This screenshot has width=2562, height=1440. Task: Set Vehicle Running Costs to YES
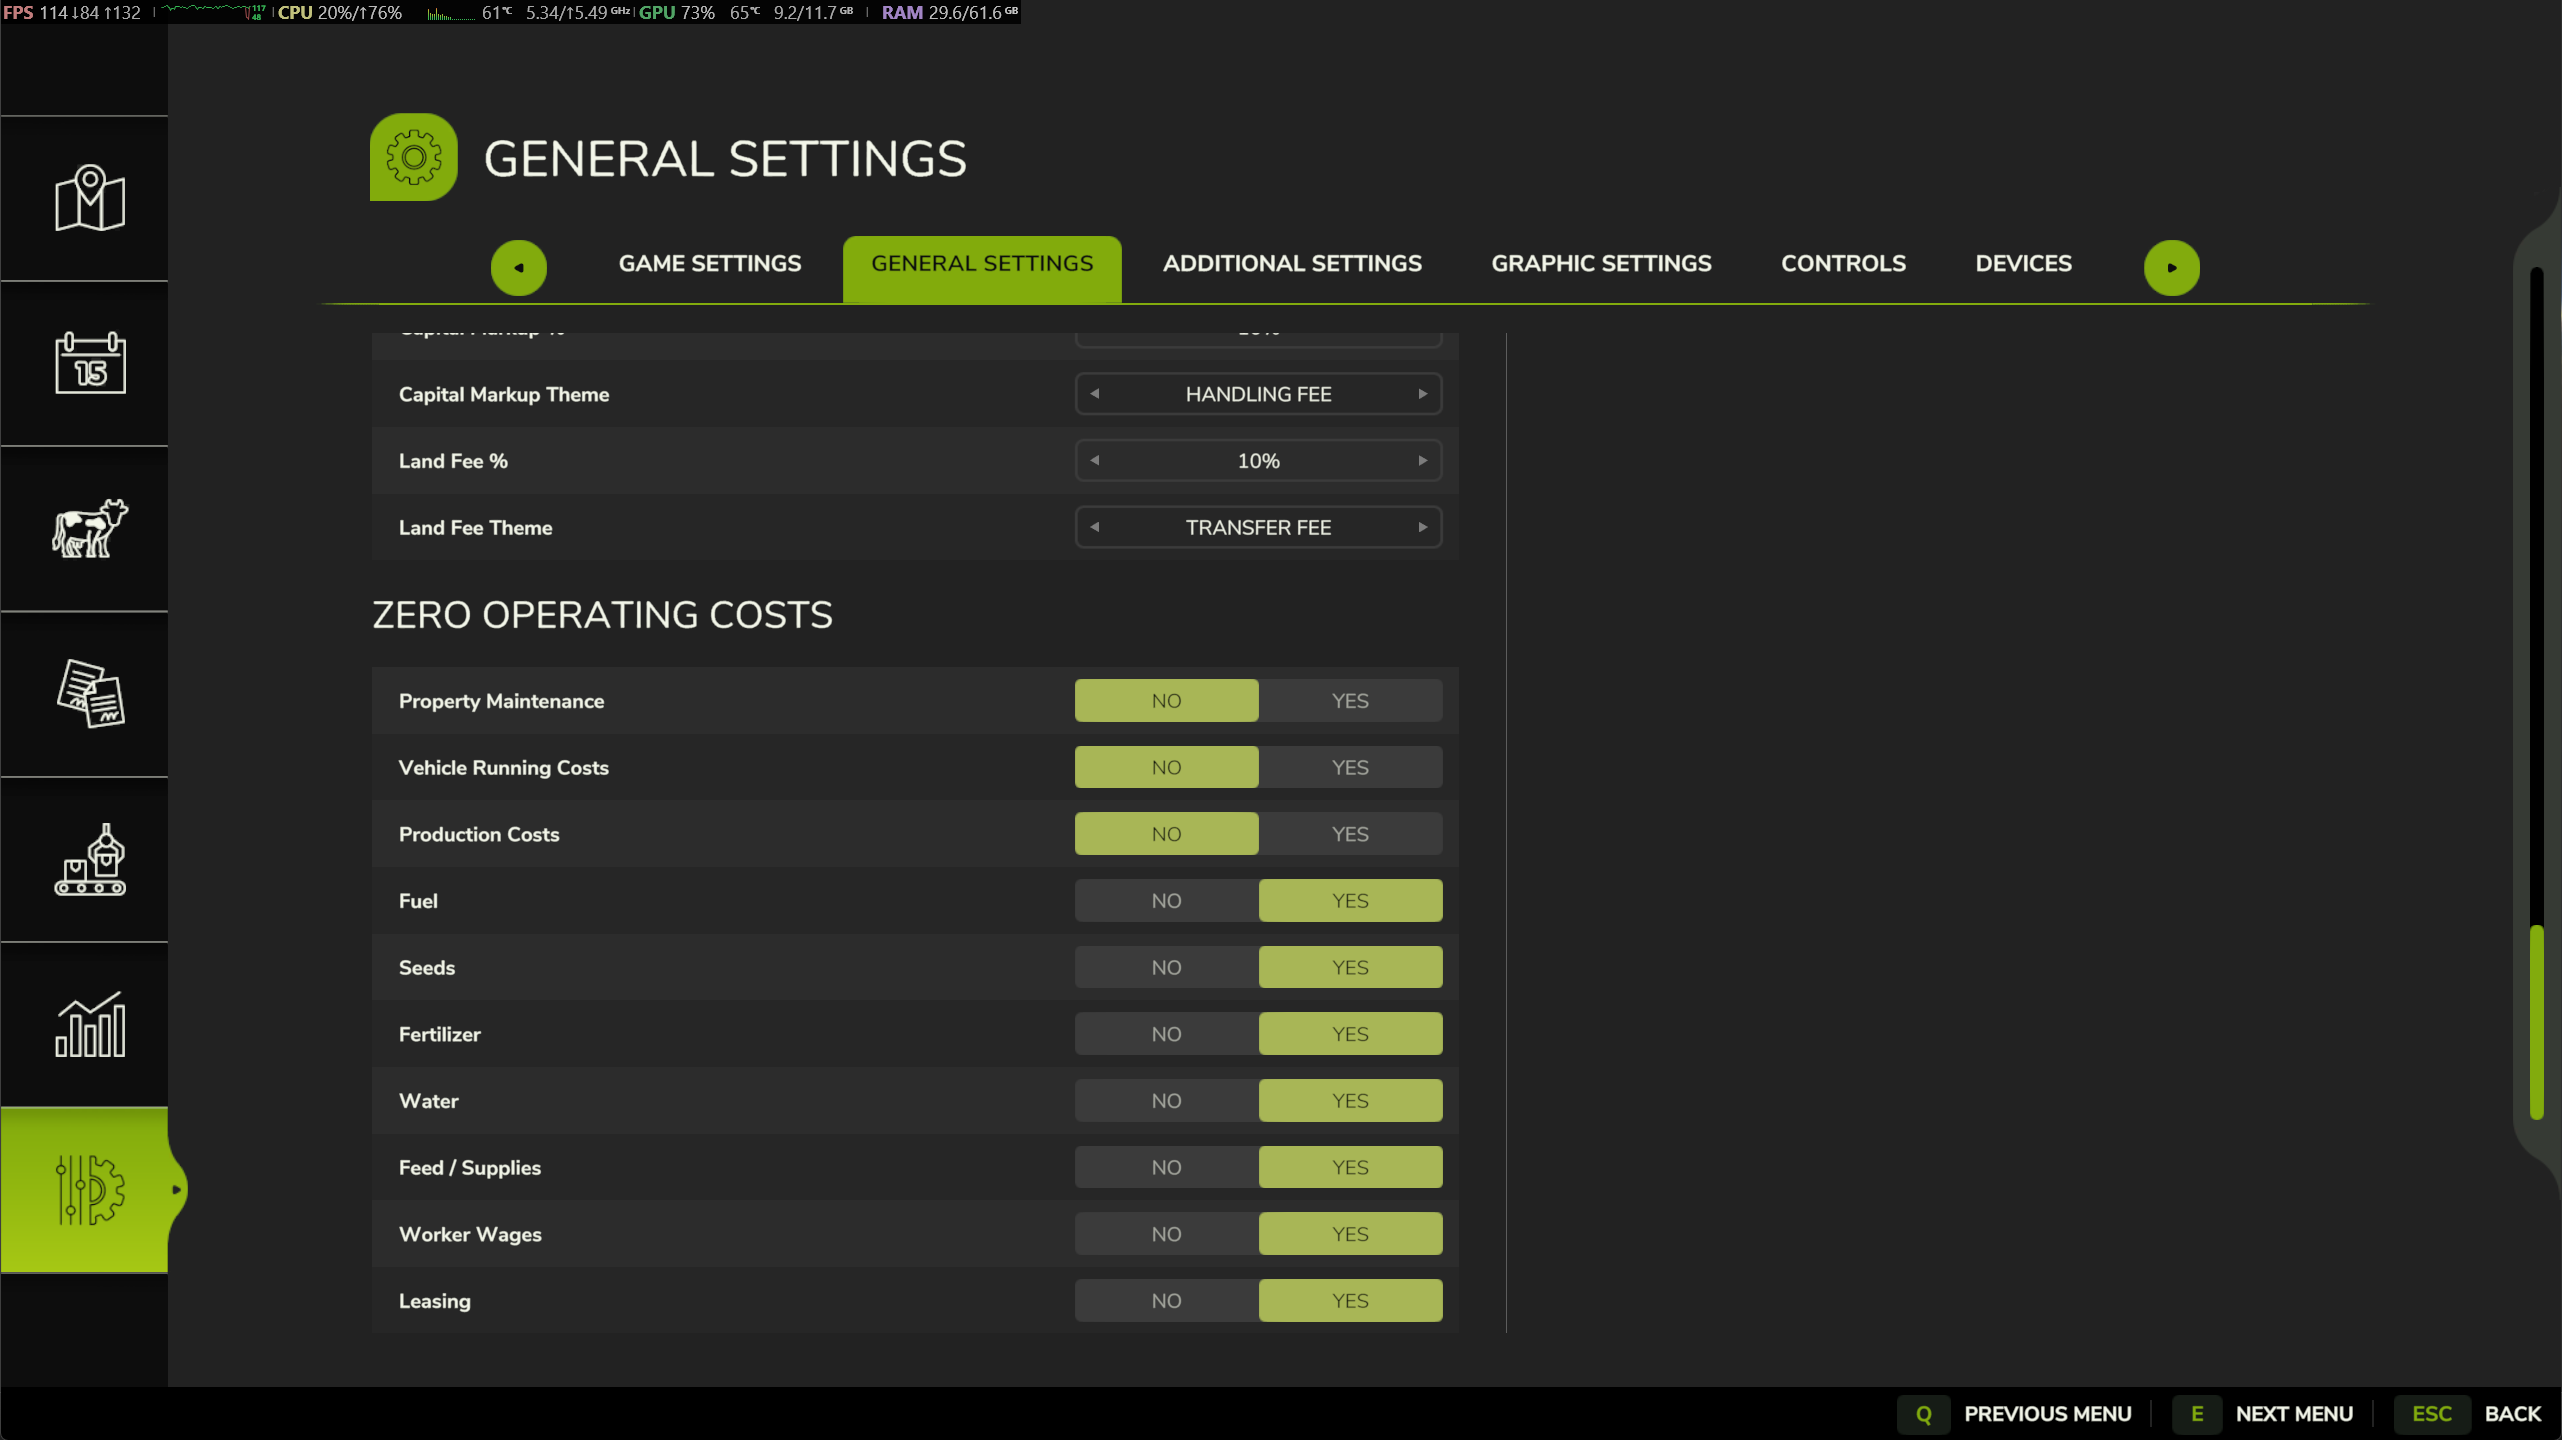click(x=1350, y=768)
